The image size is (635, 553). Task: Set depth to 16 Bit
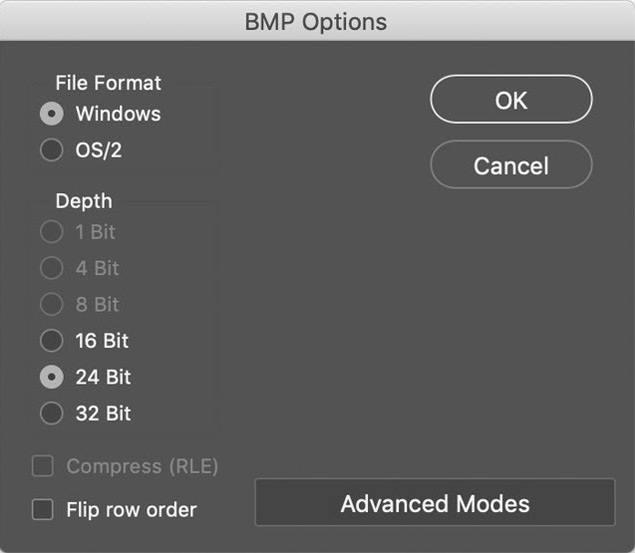pos(51,341)
